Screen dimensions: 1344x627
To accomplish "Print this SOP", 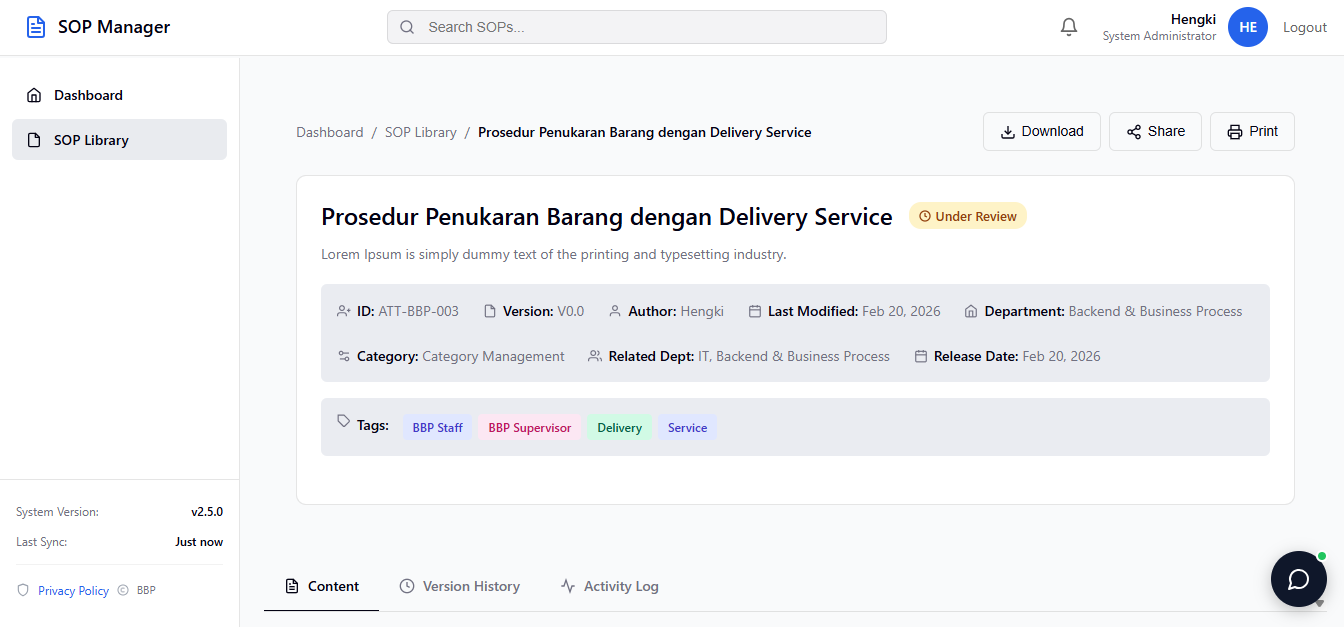I will point(1252,132).
